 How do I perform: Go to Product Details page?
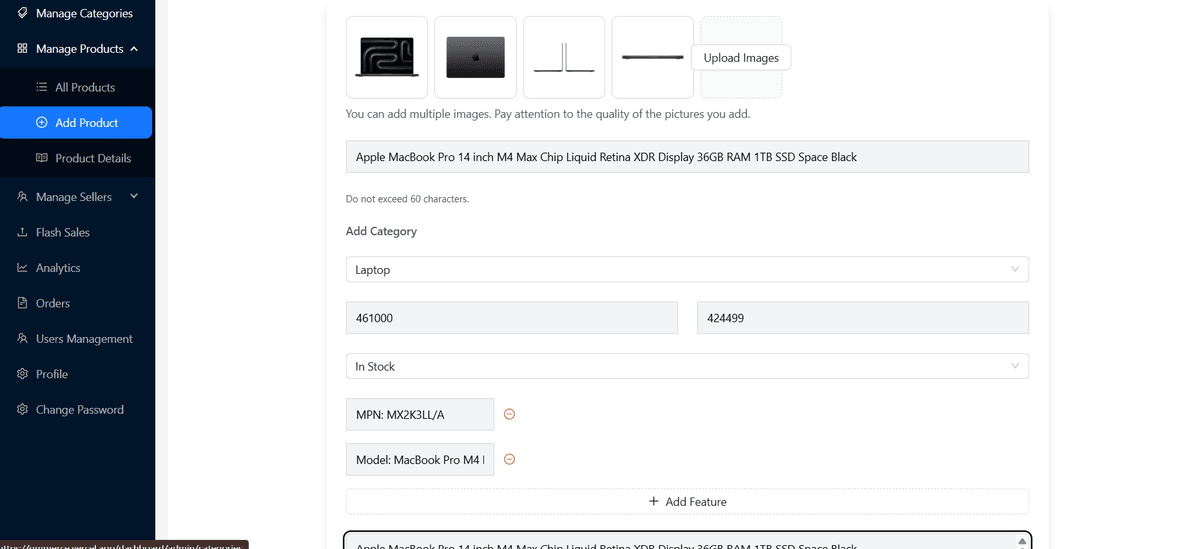93,158
